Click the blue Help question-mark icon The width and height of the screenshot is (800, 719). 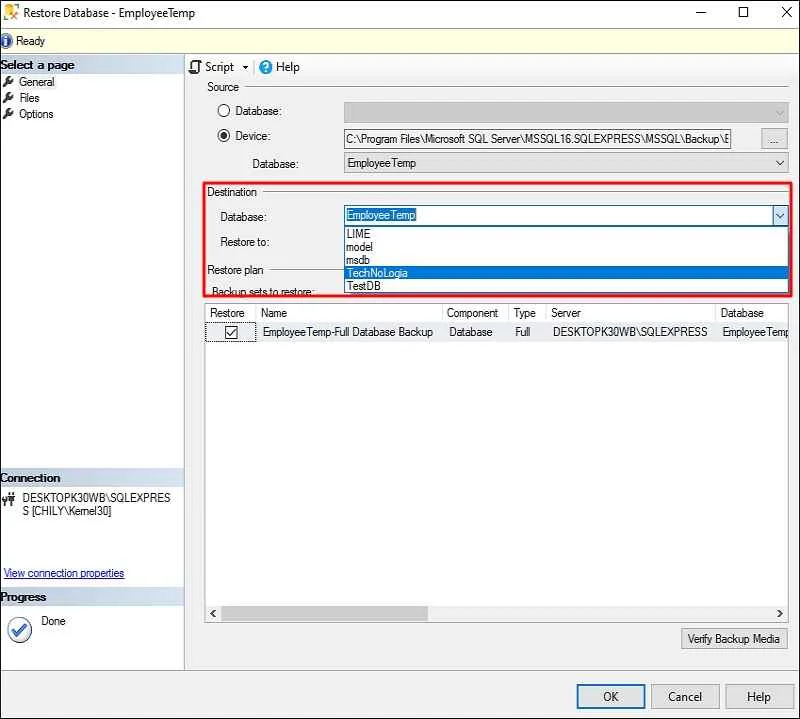[x=265, y=67]
